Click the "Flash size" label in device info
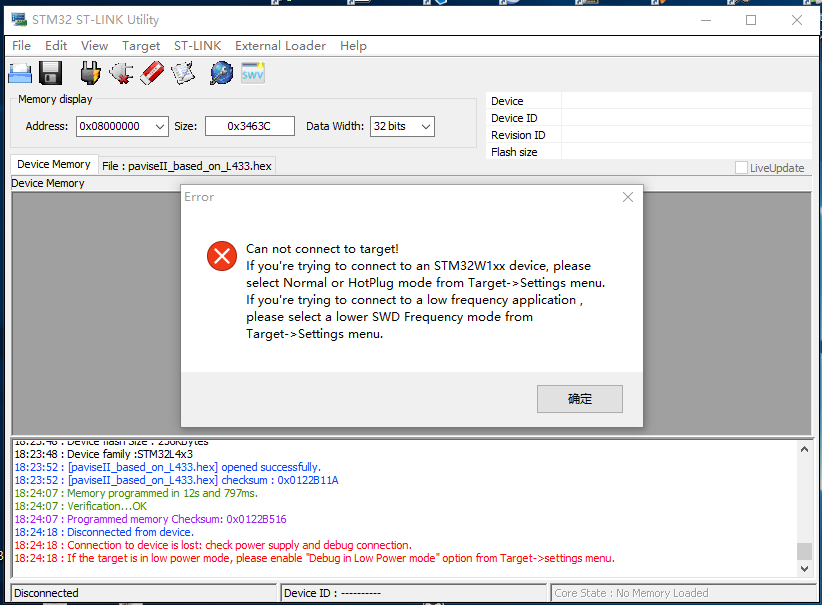 (514, 152)
